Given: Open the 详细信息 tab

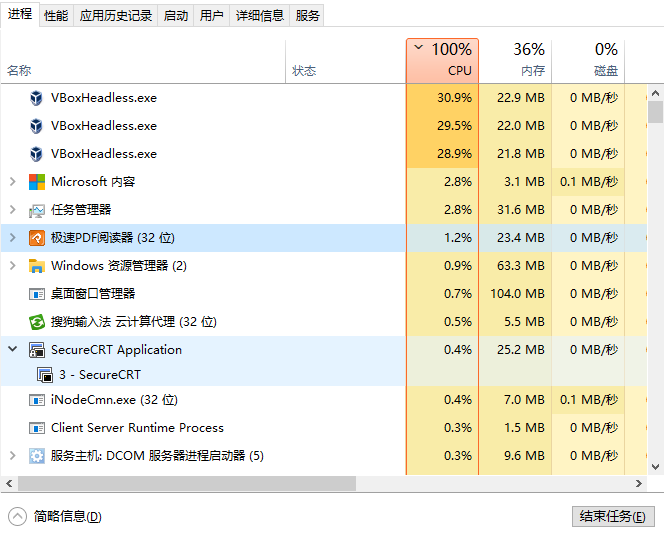Looking at the screenshot, I should (260, 15).
